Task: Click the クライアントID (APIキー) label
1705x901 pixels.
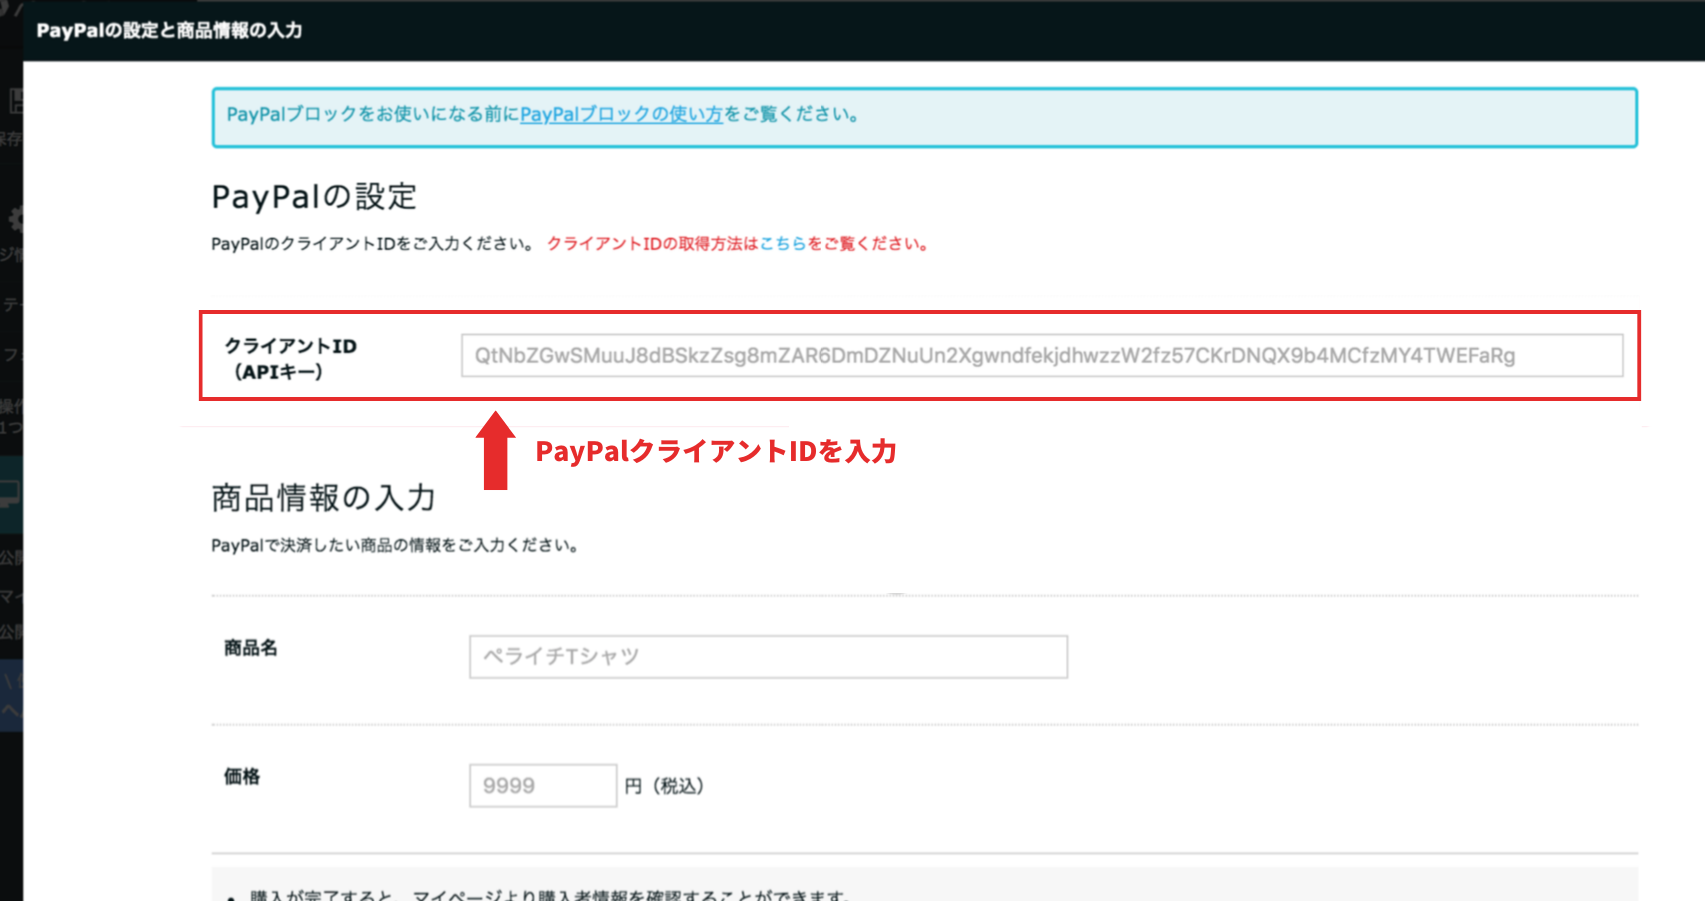Action: coord(290,358)
